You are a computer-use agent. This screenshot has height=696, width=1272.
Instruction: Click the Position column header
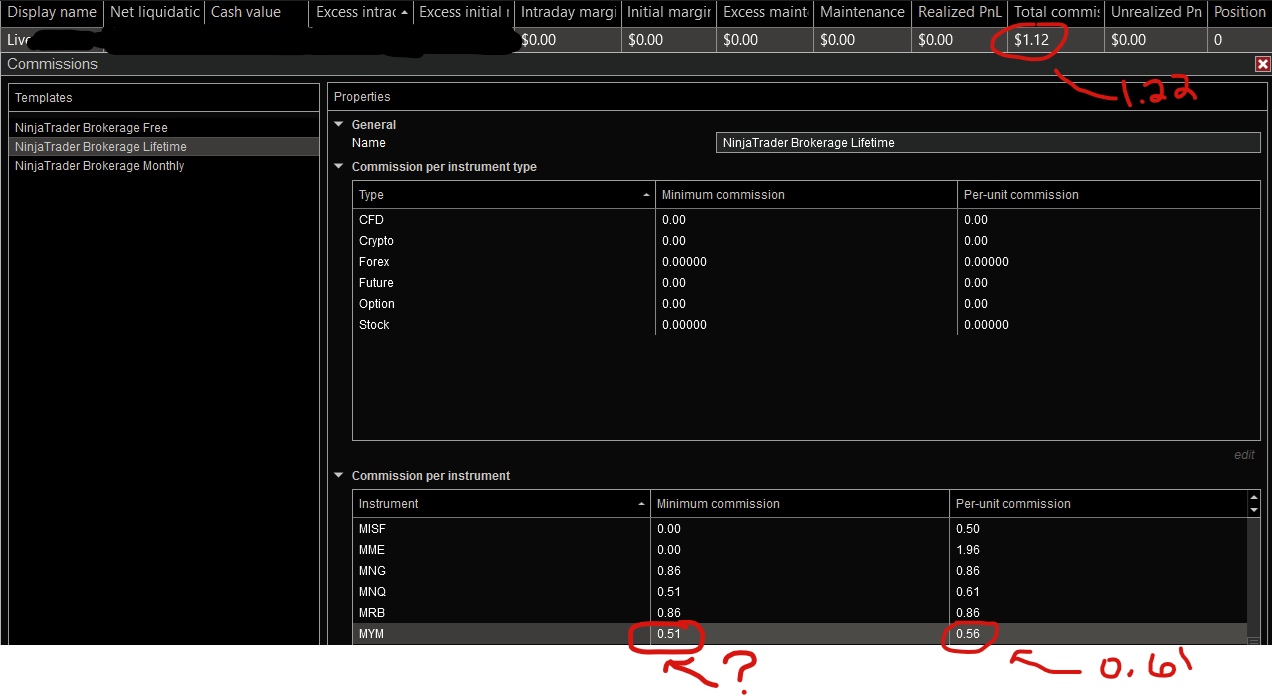[x=1239, y=13]
